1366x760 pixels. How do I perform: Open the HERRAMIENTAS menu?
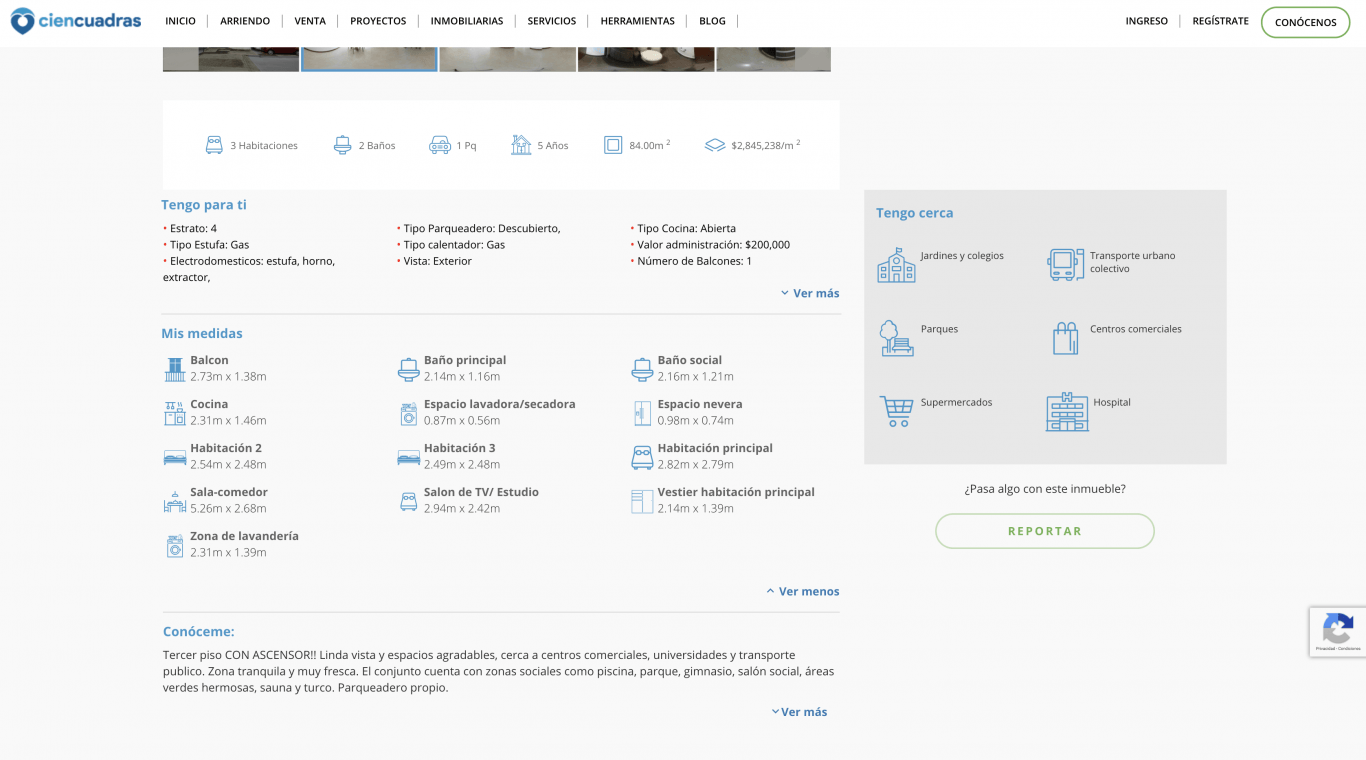point(637,21)
